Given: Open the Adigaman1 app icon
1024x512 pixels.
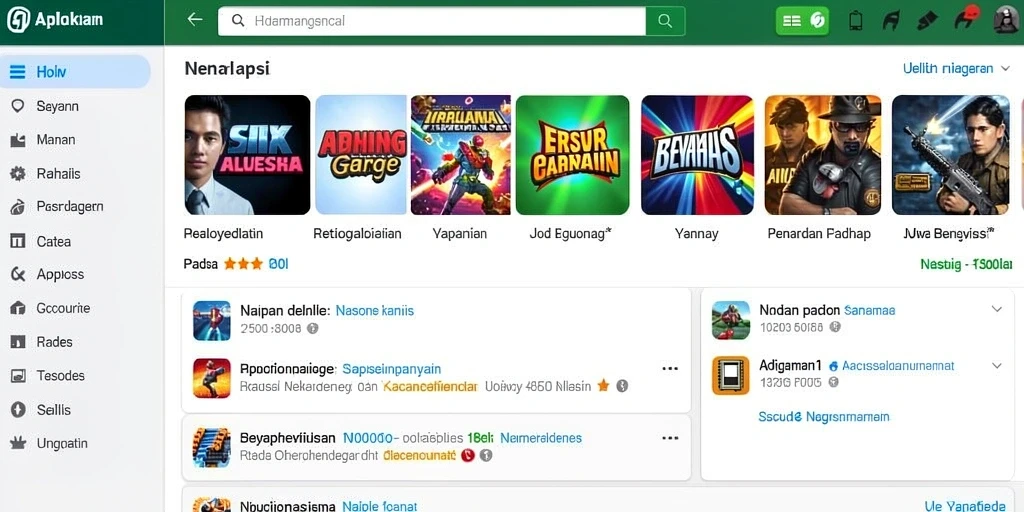Looking at the screenshot, I should [x=731, y=376].
